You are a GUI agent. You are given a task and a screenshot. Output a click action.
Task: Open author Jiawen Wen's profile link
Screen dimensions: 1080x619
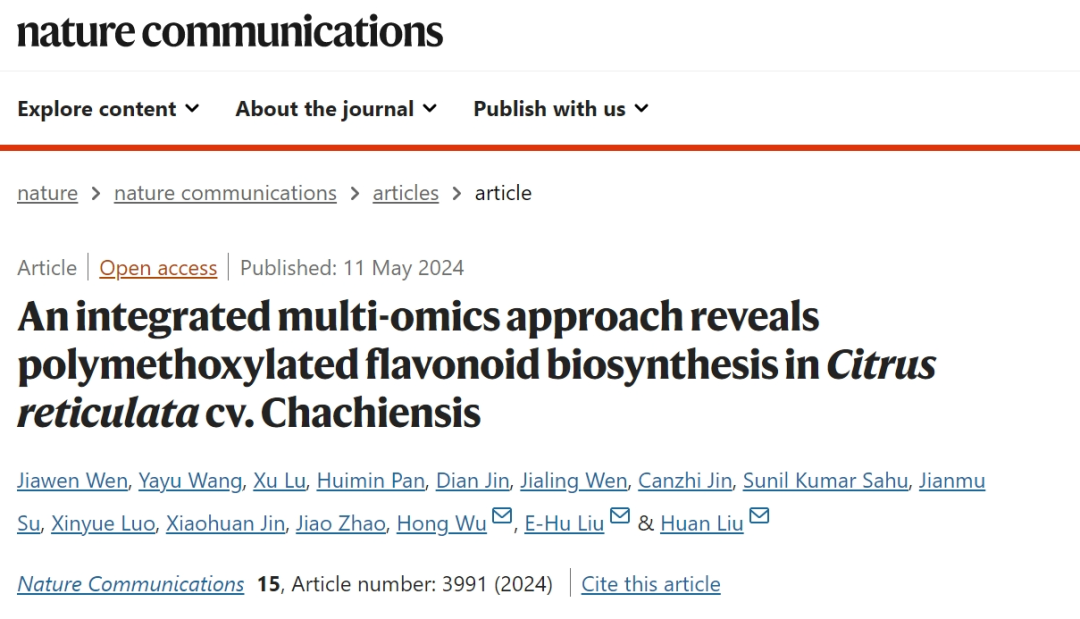[72, 481]
